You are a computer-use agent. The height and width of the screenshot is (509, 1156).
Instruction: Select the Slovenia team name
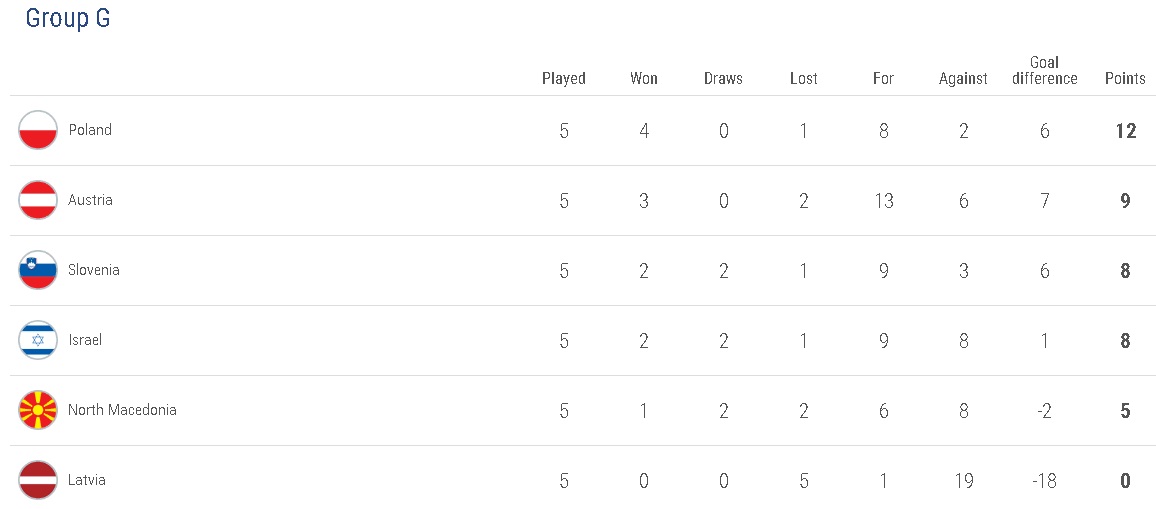pos(93,270)
